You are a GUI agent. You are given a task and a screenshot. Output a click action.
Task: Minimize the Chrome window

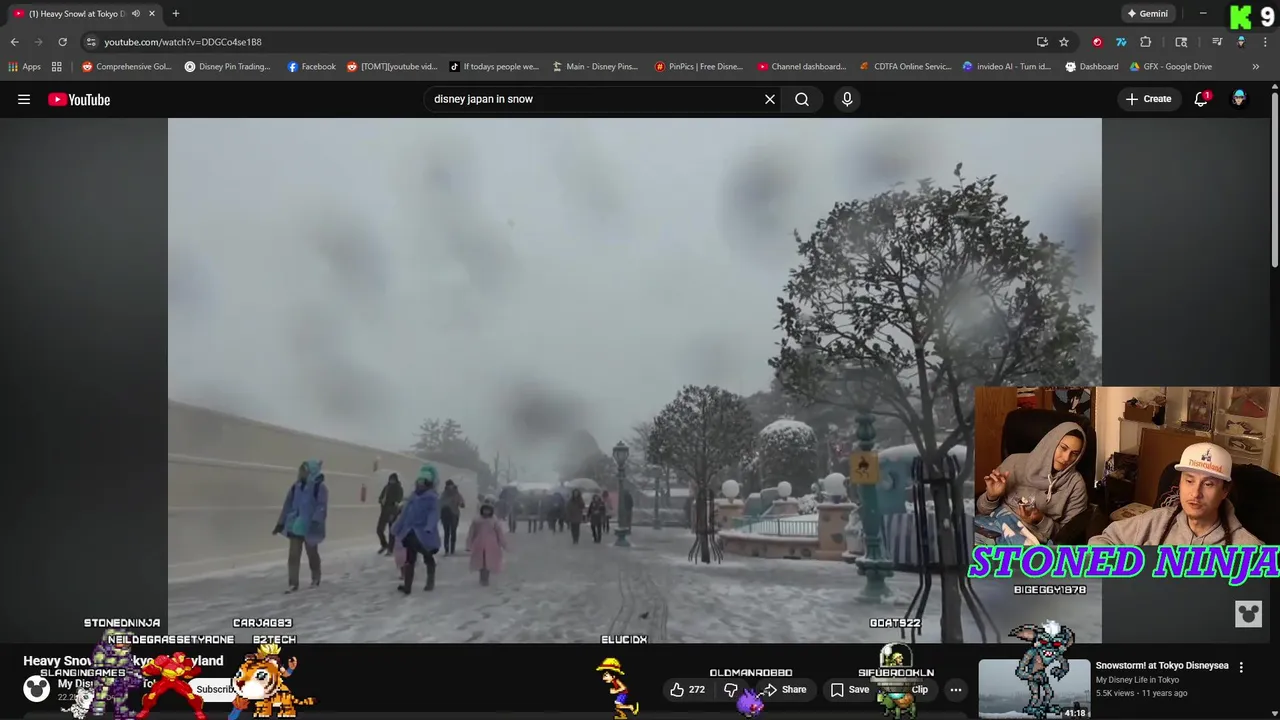point(1203,14)
